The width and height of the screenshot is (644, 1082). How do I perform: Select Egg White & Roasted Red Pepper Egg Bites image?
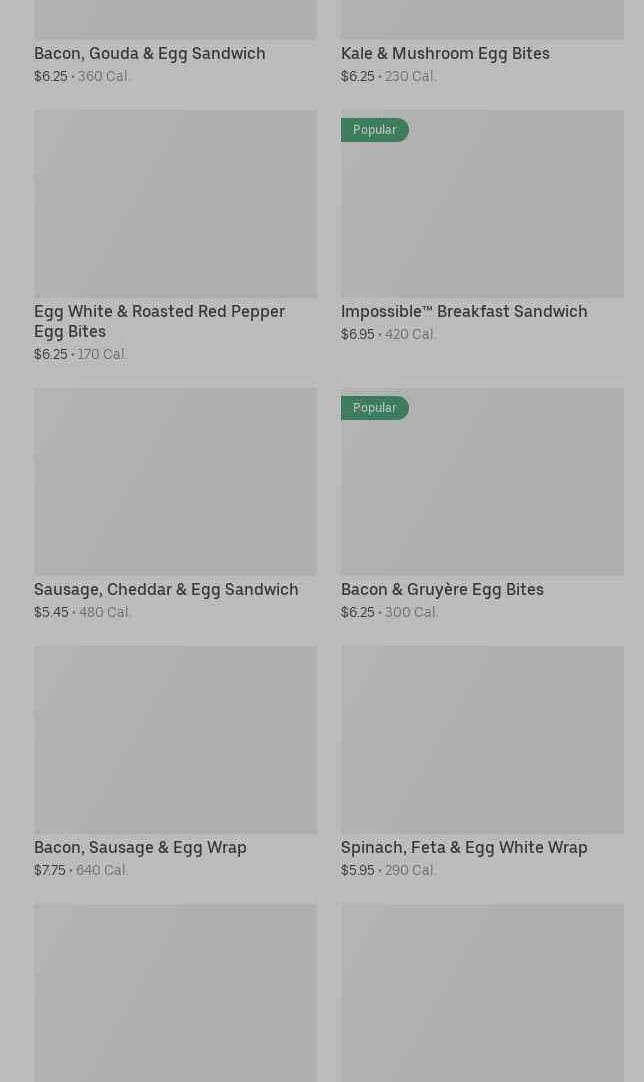175,204
